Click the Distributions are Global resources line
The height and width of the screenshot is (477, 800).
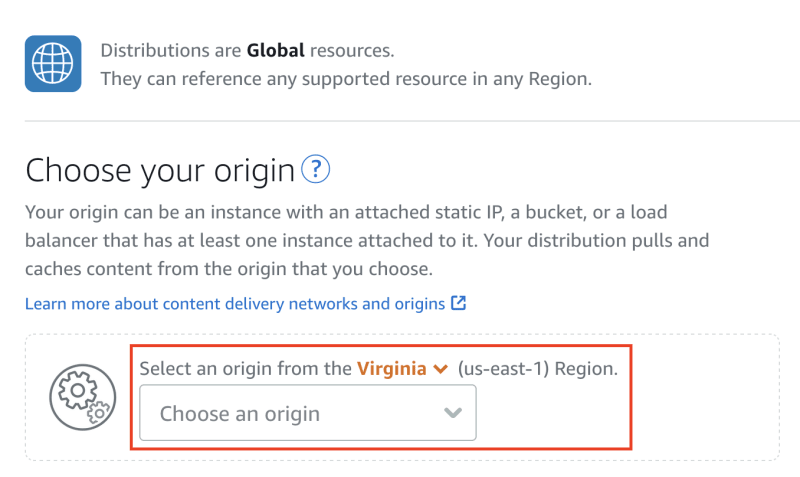point(247,51)
